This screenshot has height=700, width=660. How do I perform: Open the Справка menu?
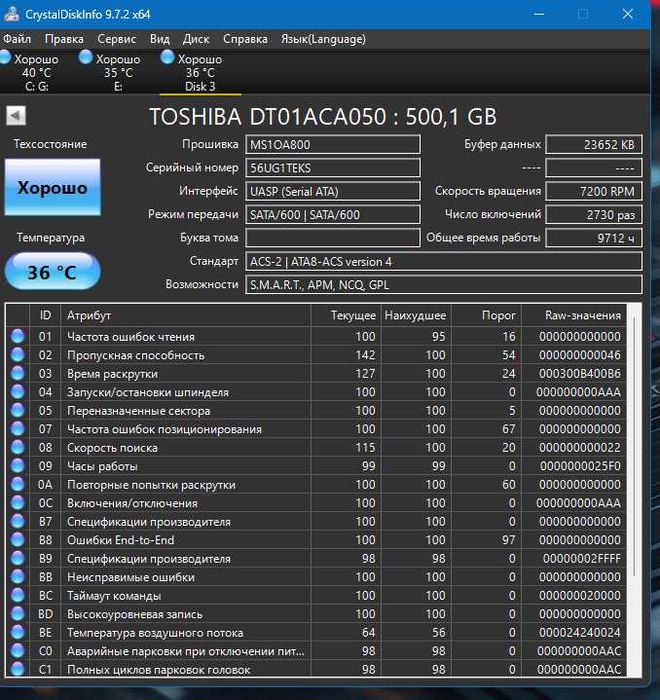click(245, 39)
